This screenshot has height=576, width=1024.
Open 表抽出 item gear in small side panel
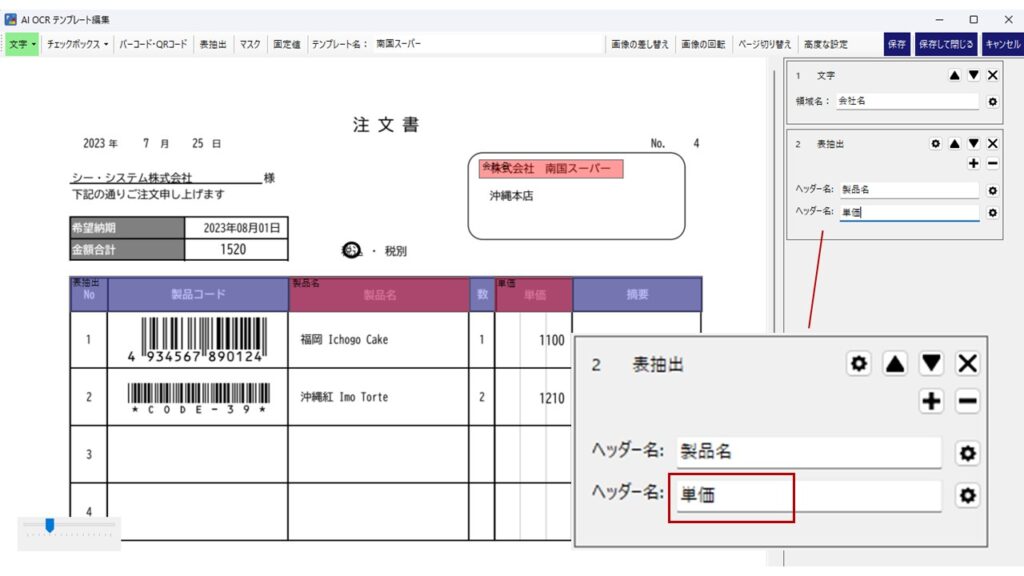[x=936, y=144]
